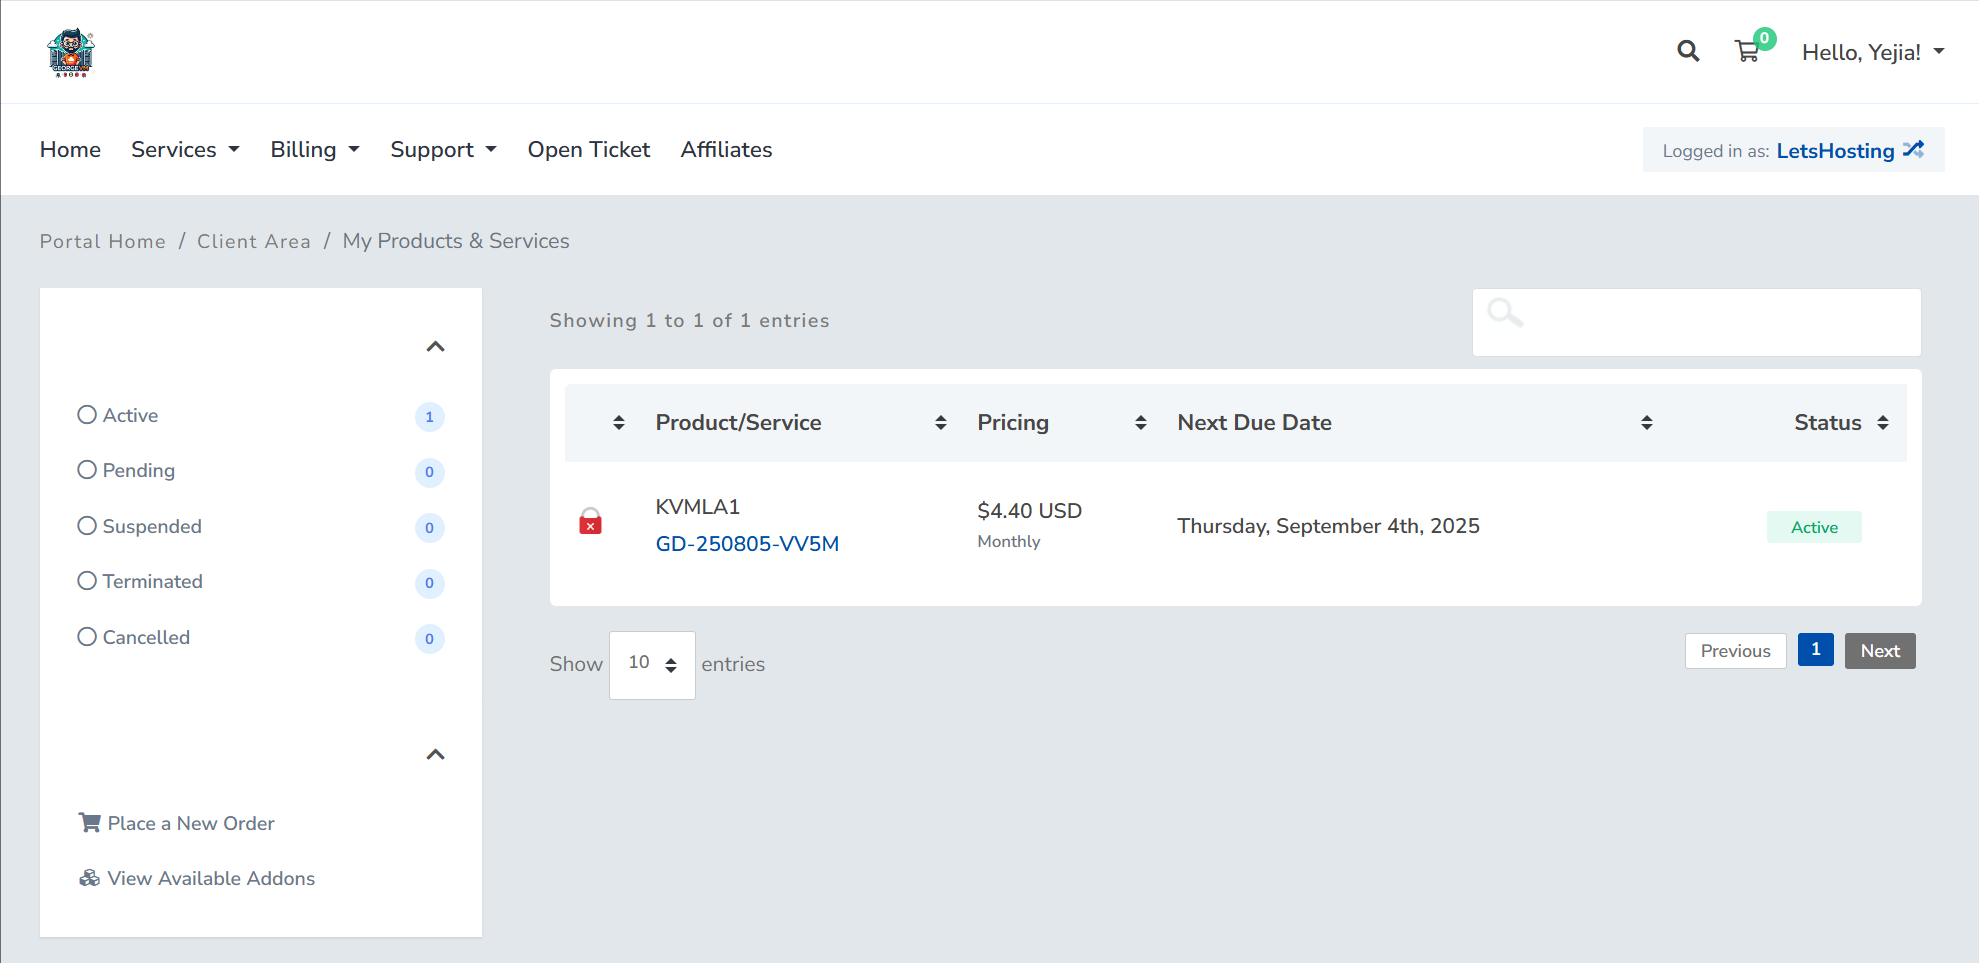The height and width of the screenshot is (963, 1979).
Task: Open the Affiliates nav item
Action: [726, 149]
